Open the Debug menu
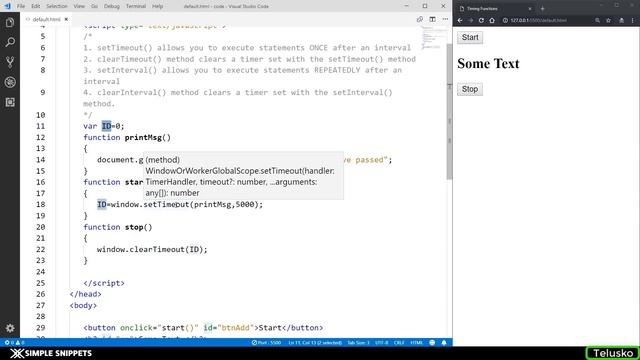This screenshot has height=360, width=640. (x=111, y=6)
